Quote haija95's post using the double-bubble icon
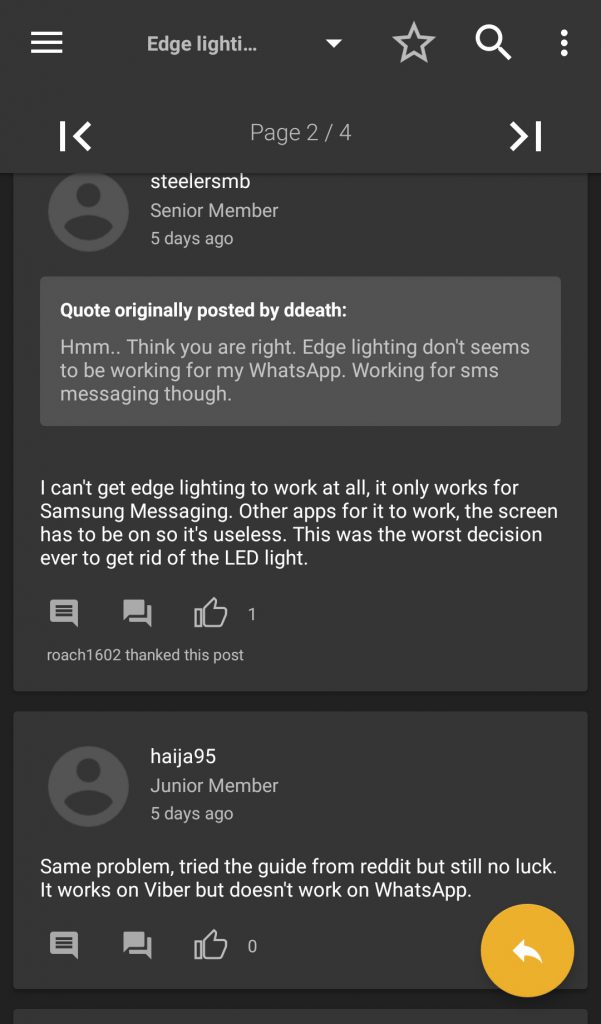This screenshot has height=1024, width=601. [x=137, y=945]
